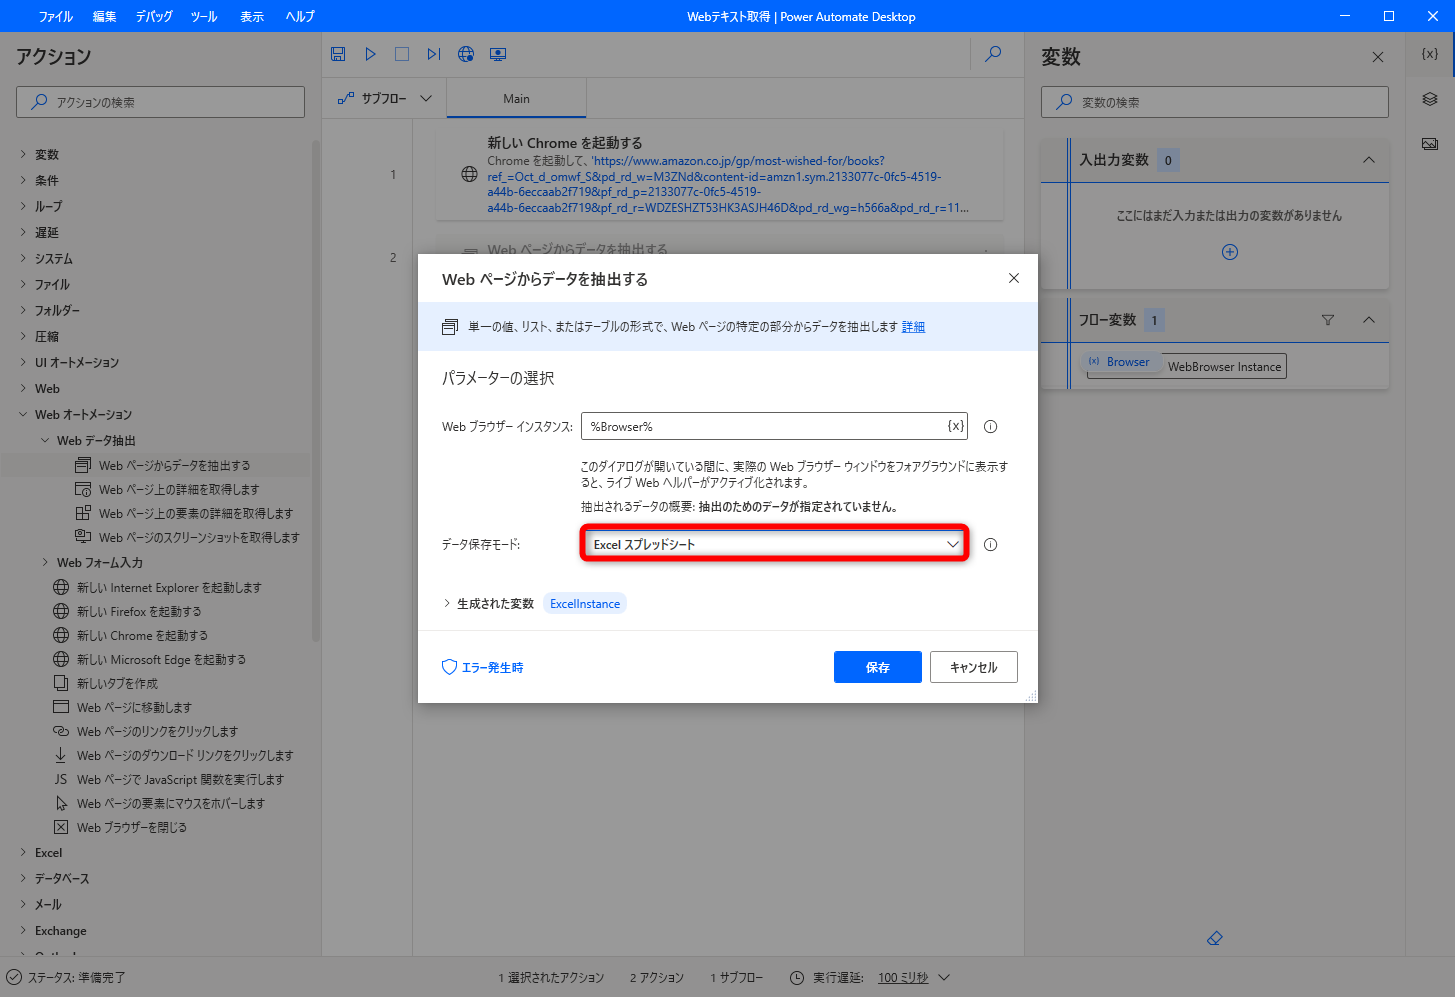Viewport: 1455px width, 997px height.
Task: Run the flow with the play icon
Action: tap(370, 54)
